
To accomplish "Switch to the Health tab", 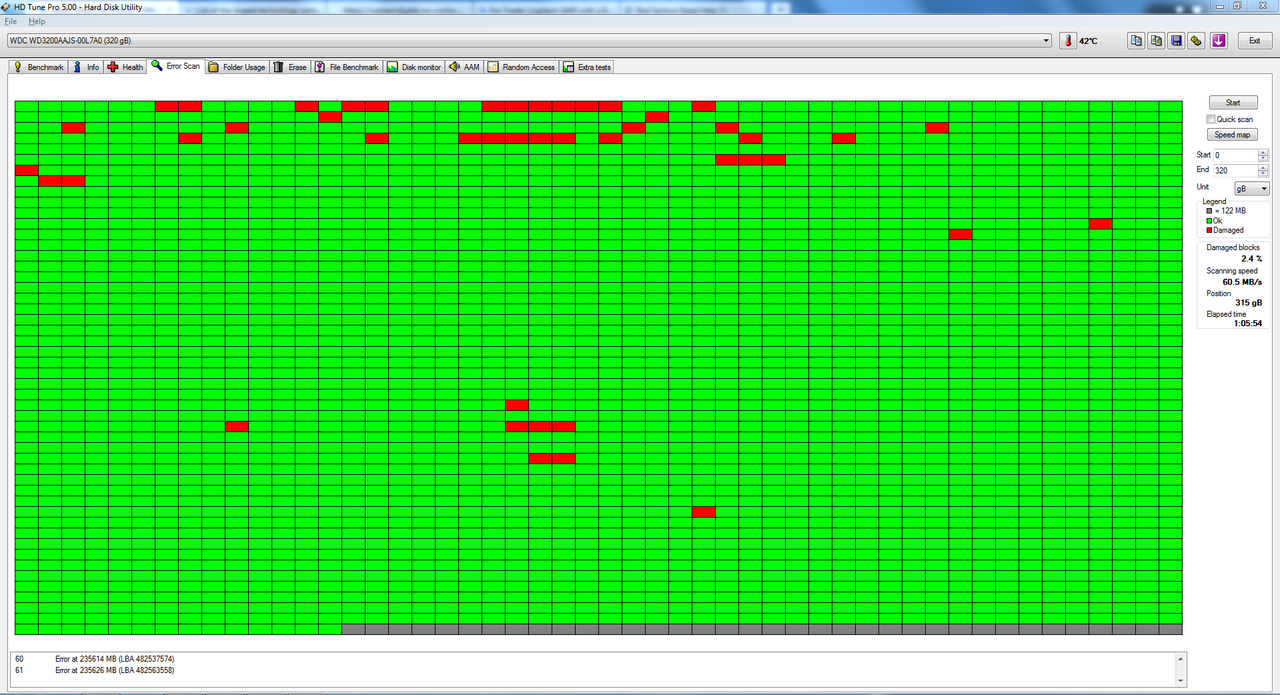I will [125, 67].
